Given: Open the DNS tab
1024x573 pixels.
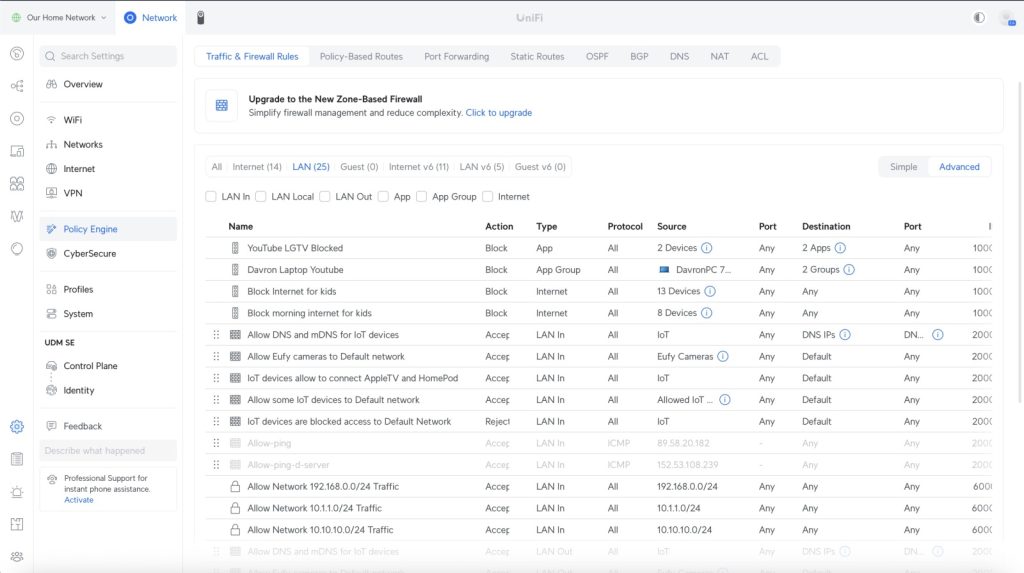Looking at the screenshot, I should (679, 57).
